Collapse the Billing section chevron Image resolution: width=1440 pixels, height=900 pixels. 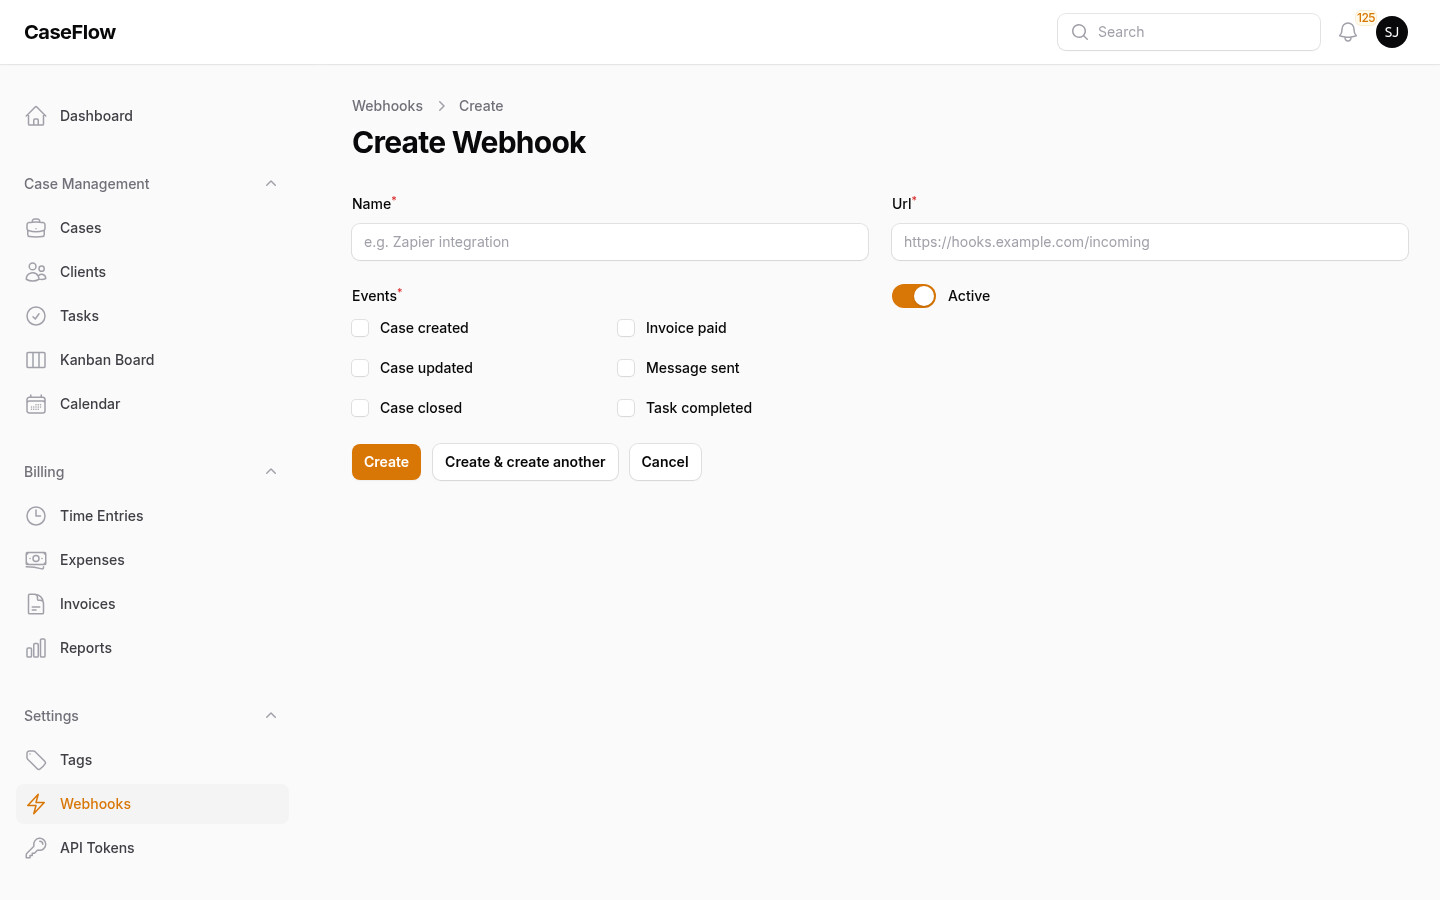point(271,471)
